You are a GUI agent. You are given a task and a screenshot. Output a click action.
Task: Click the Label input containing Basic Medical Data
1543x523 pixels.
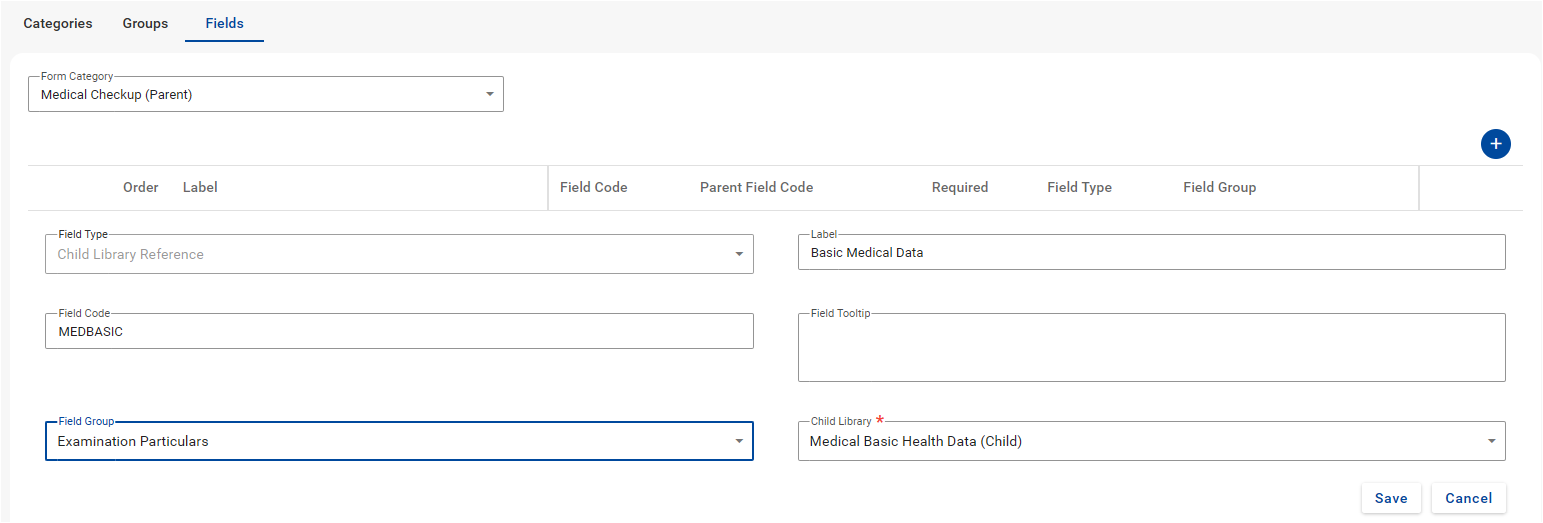1151,253
